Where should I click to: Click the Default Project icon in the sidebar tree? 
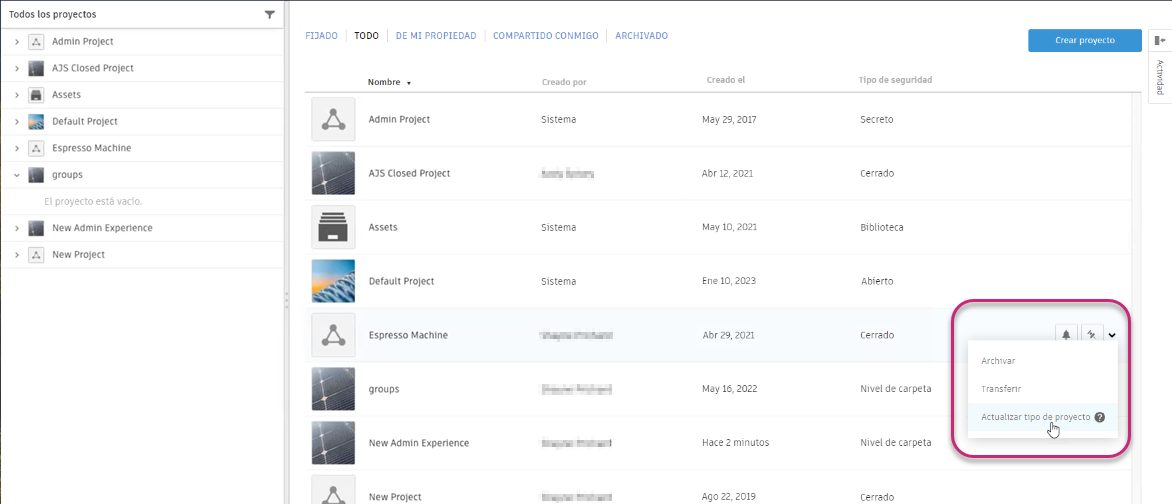coord(36,122)
